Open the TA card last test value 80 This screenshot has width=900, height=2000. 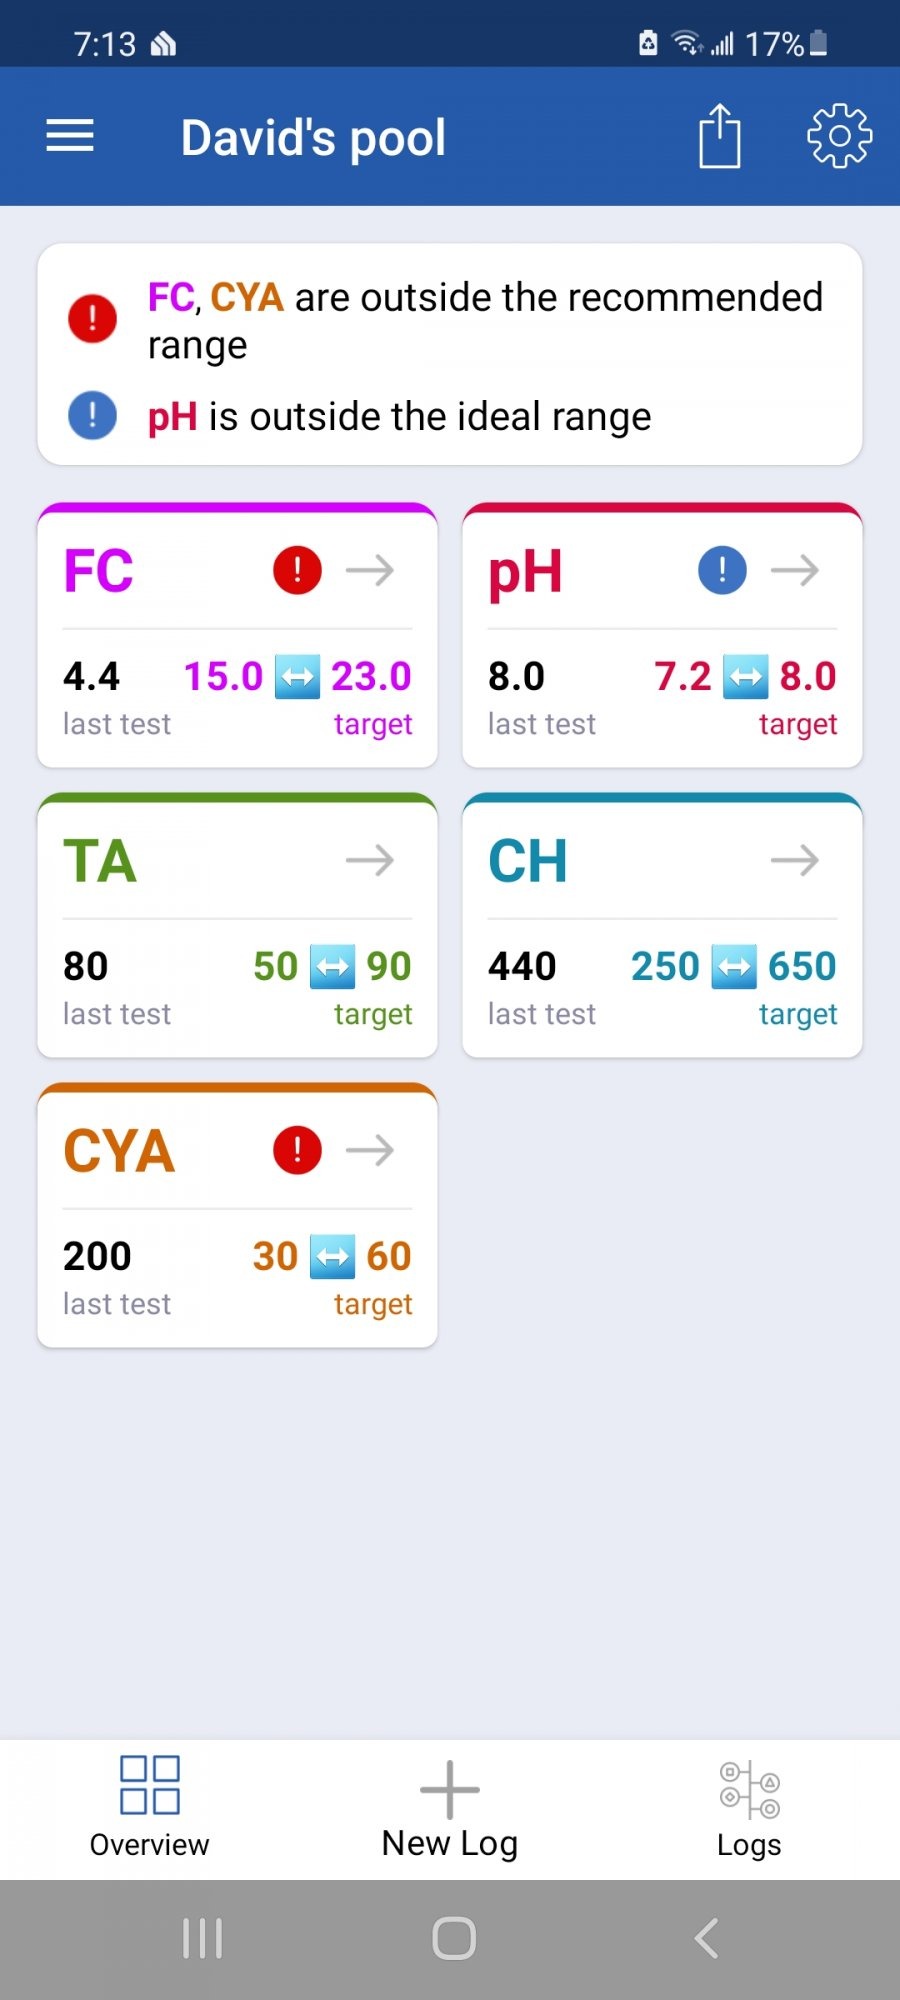click(85, 966)
